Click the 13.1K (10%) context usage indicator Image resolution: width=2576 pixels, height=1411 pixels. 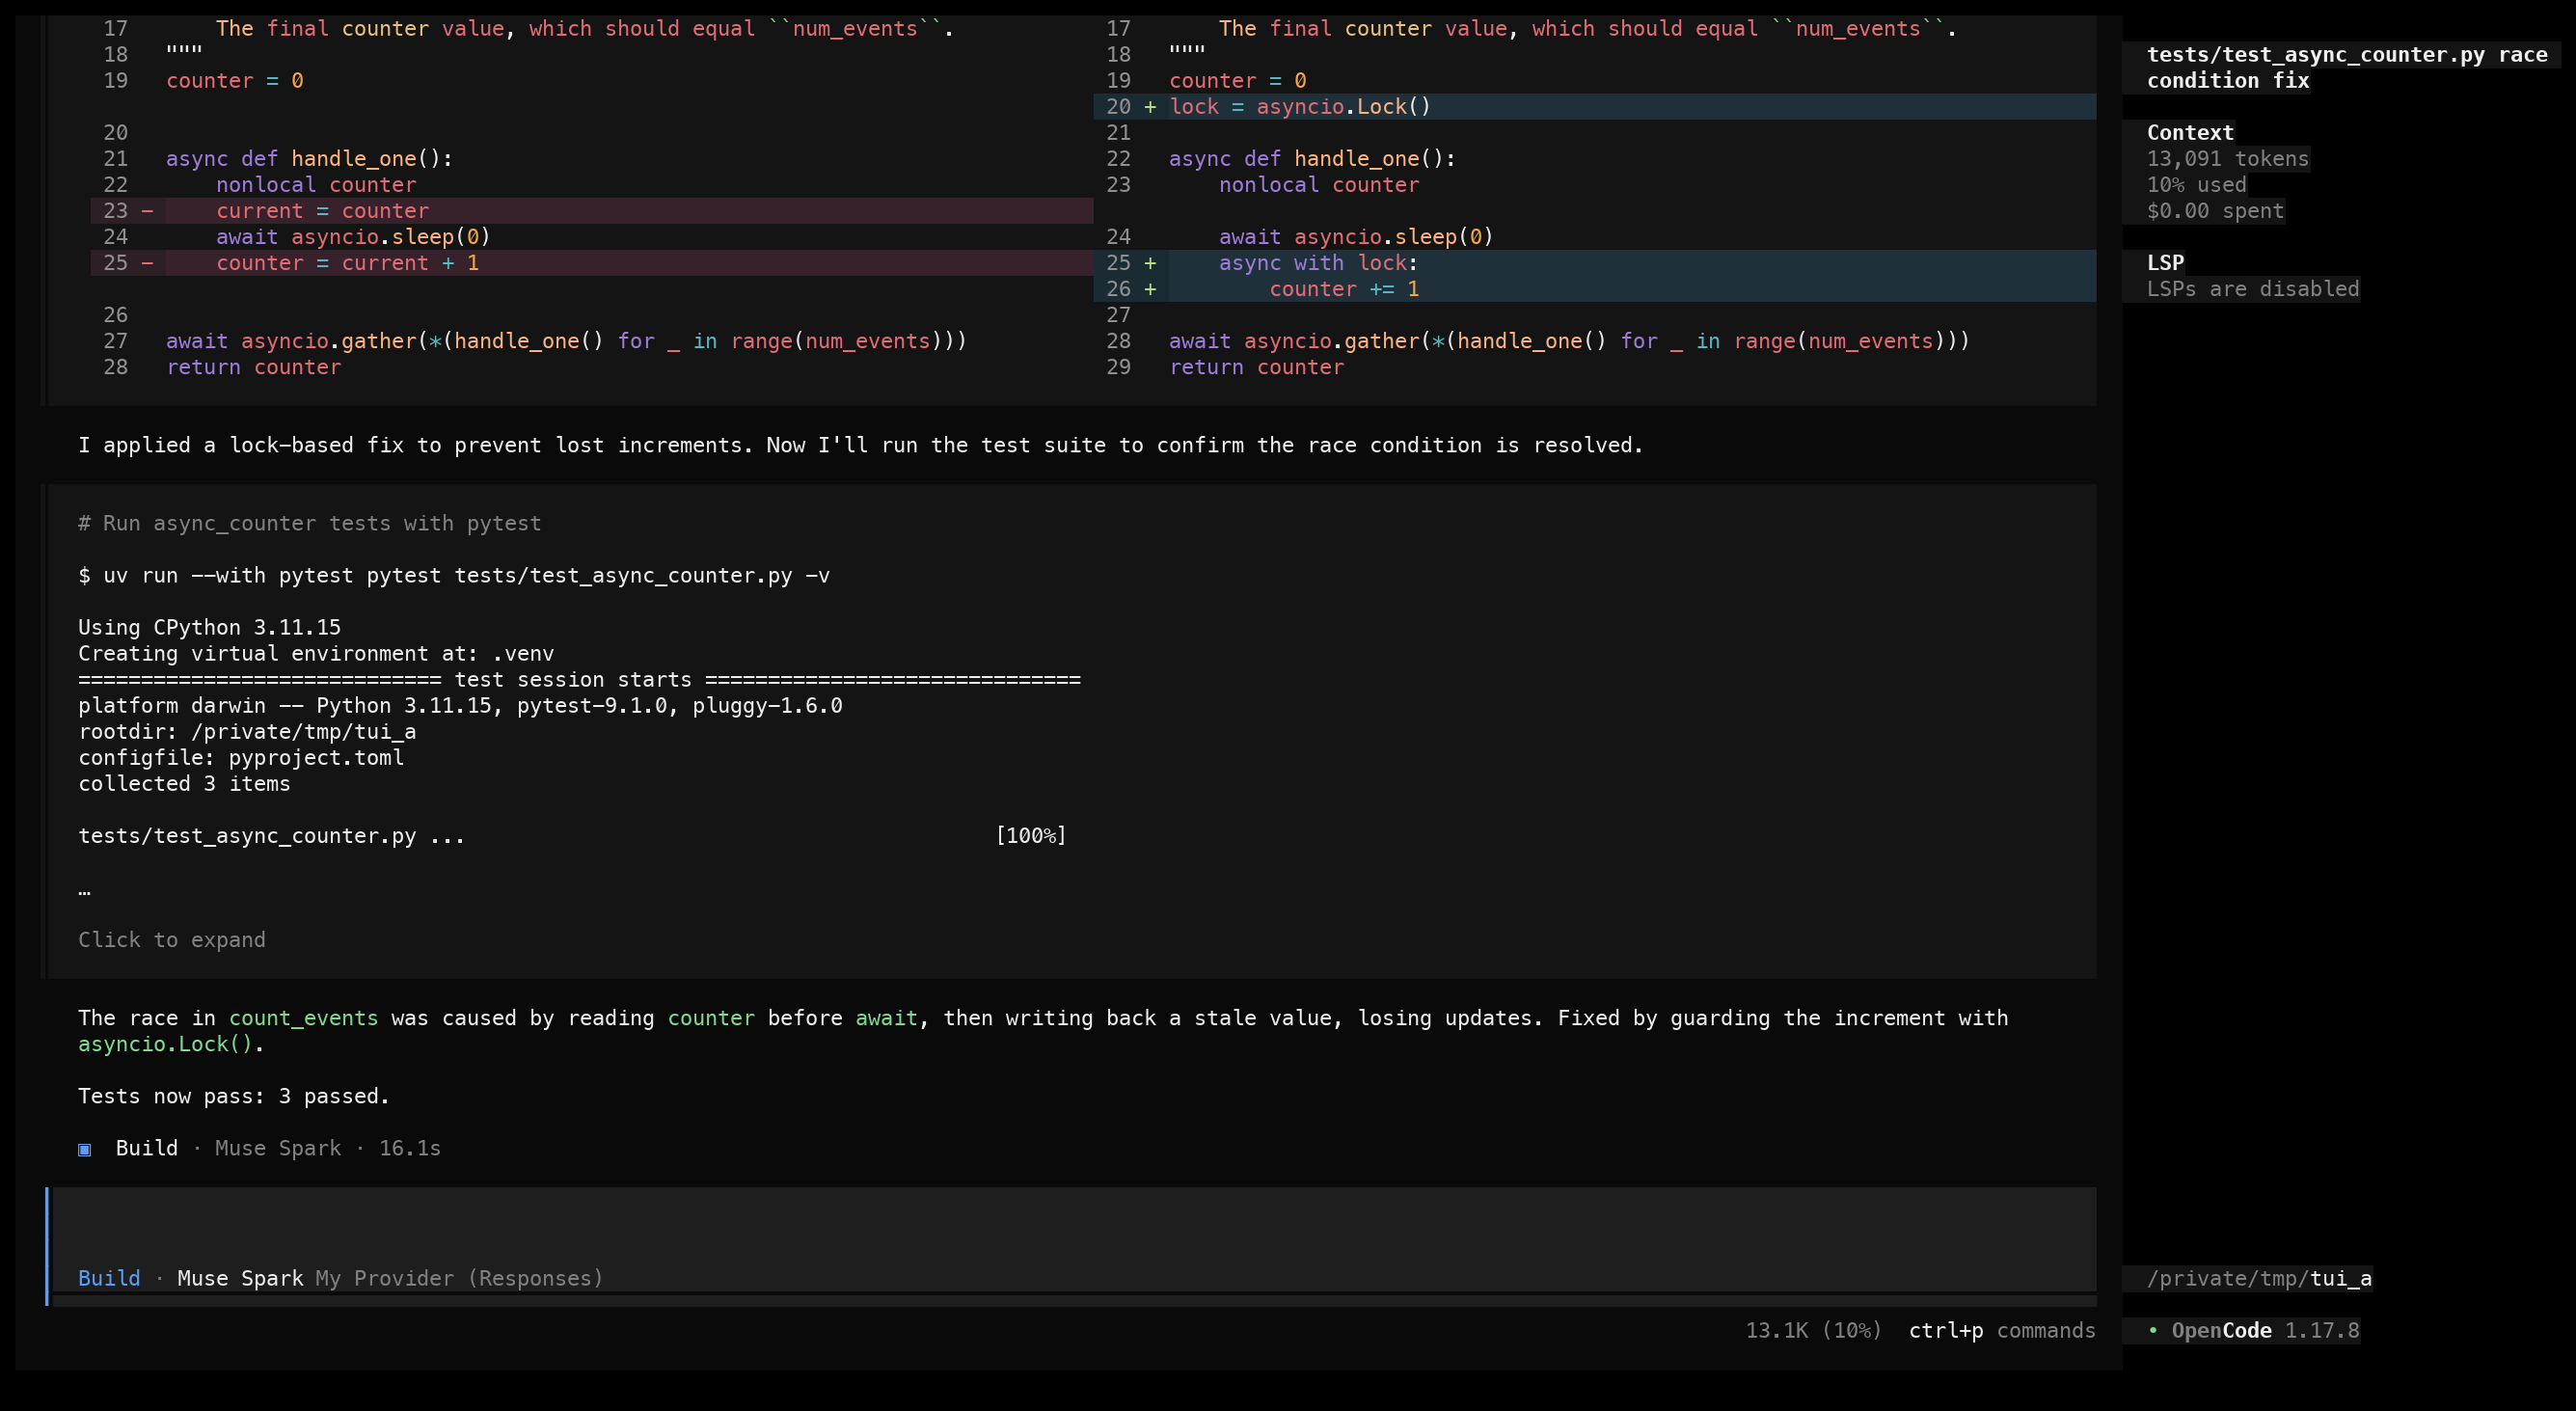pos(1814,1330)
